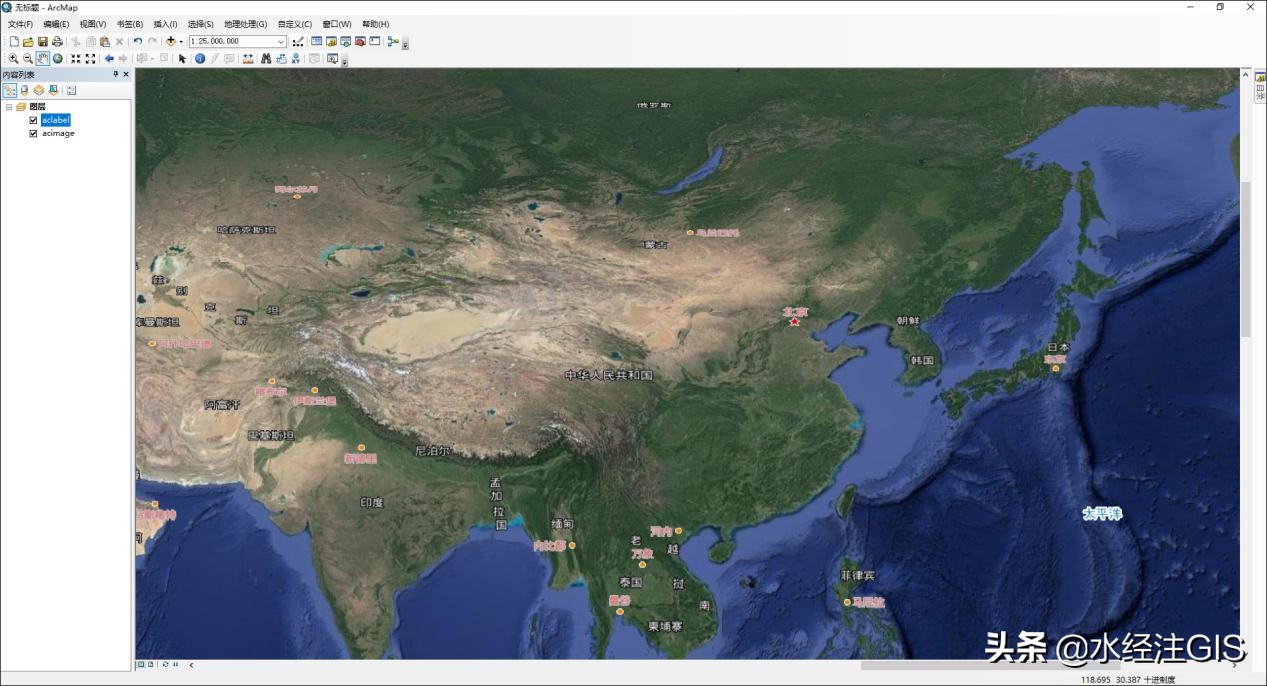Viewport: 1267px width, 686px height.
Task: Uncheck the acimage layer visibility
Action: (x=33, y=133)
